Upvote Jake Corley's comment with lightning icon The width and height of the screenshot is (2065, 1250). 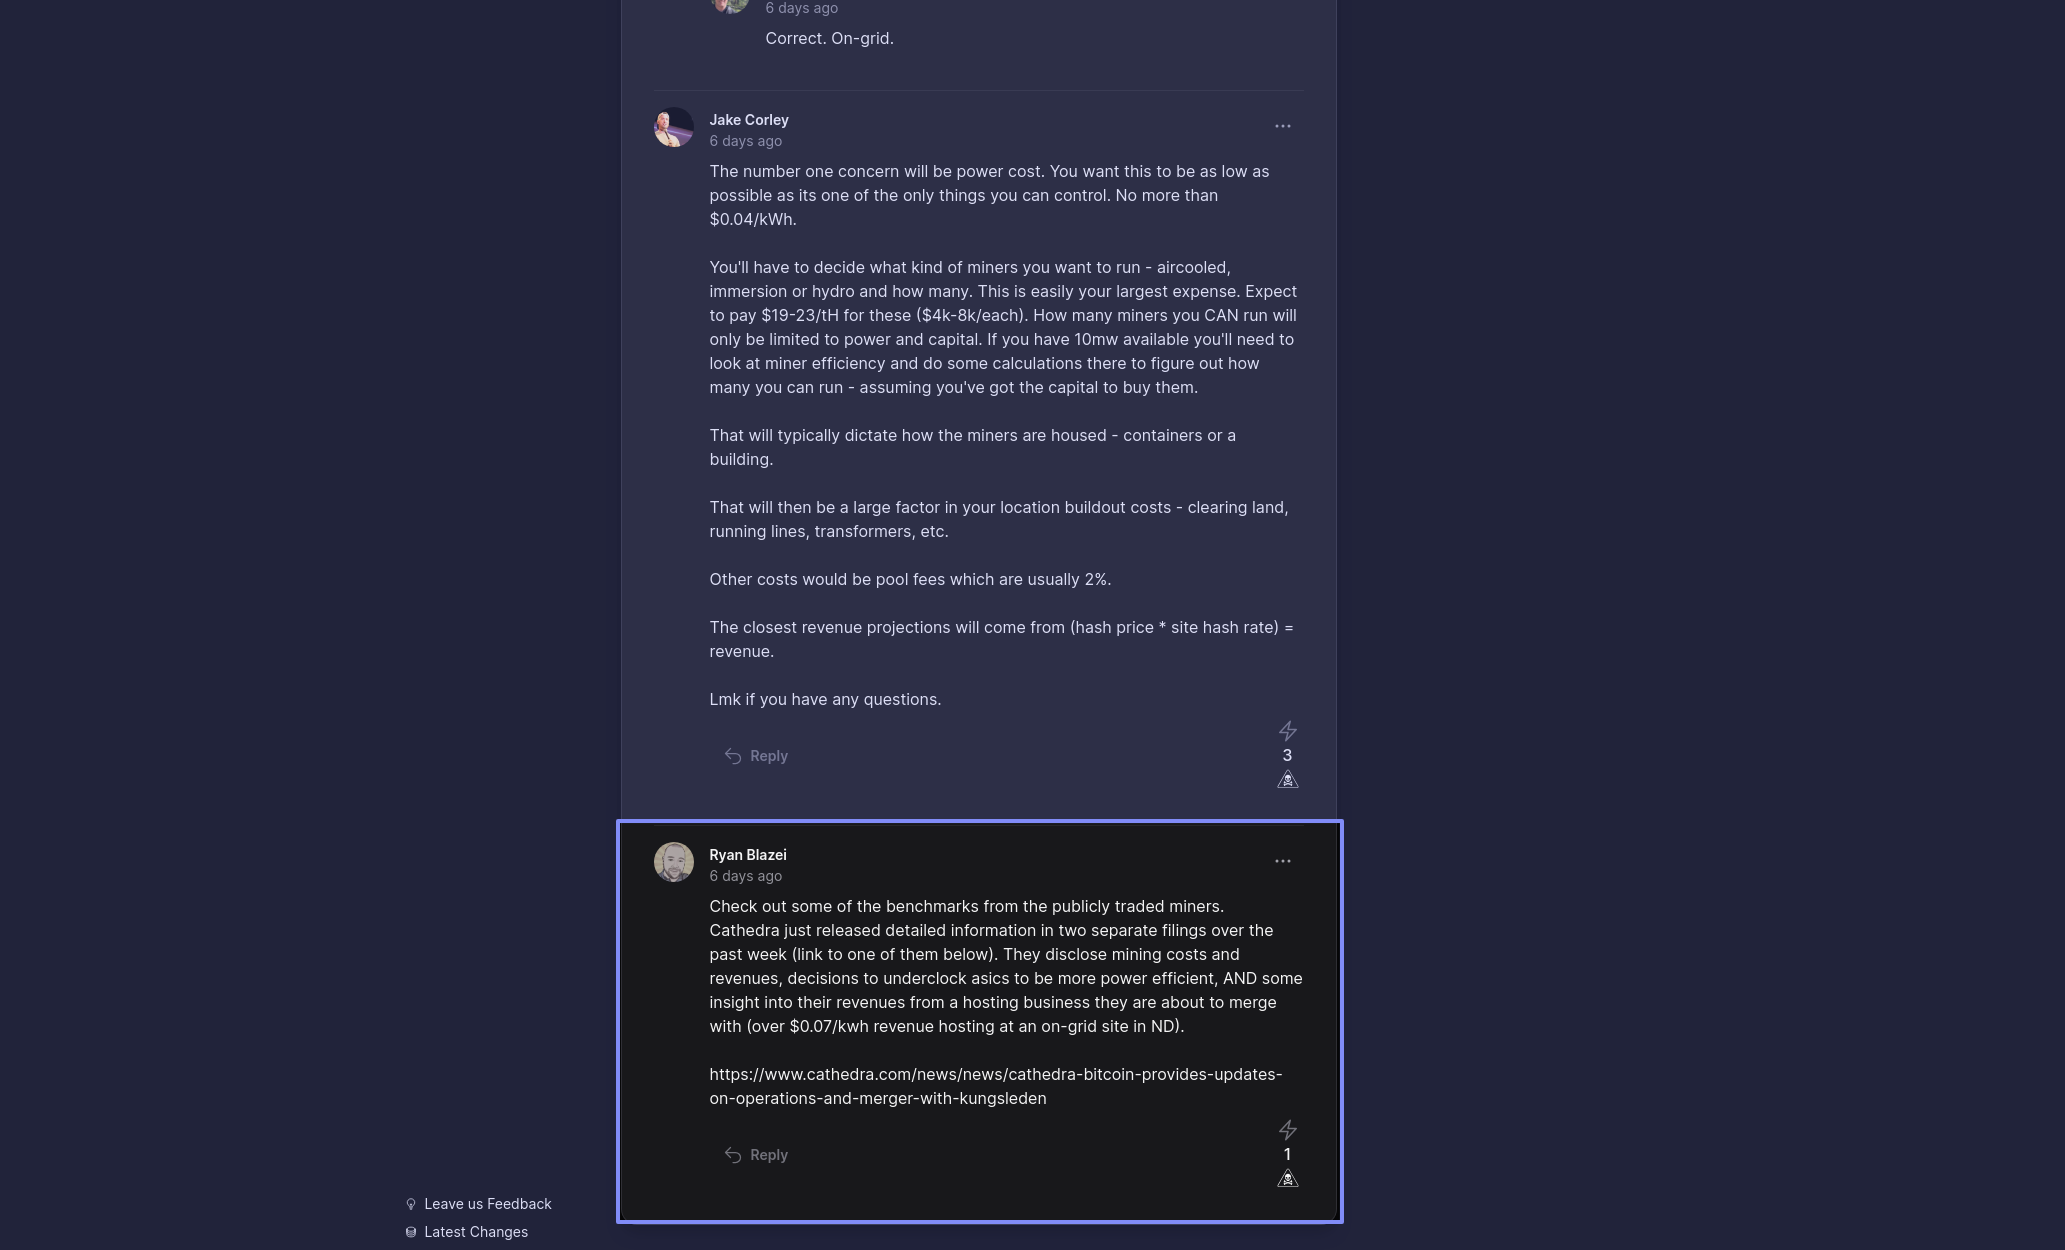[x=1287, y=731]
